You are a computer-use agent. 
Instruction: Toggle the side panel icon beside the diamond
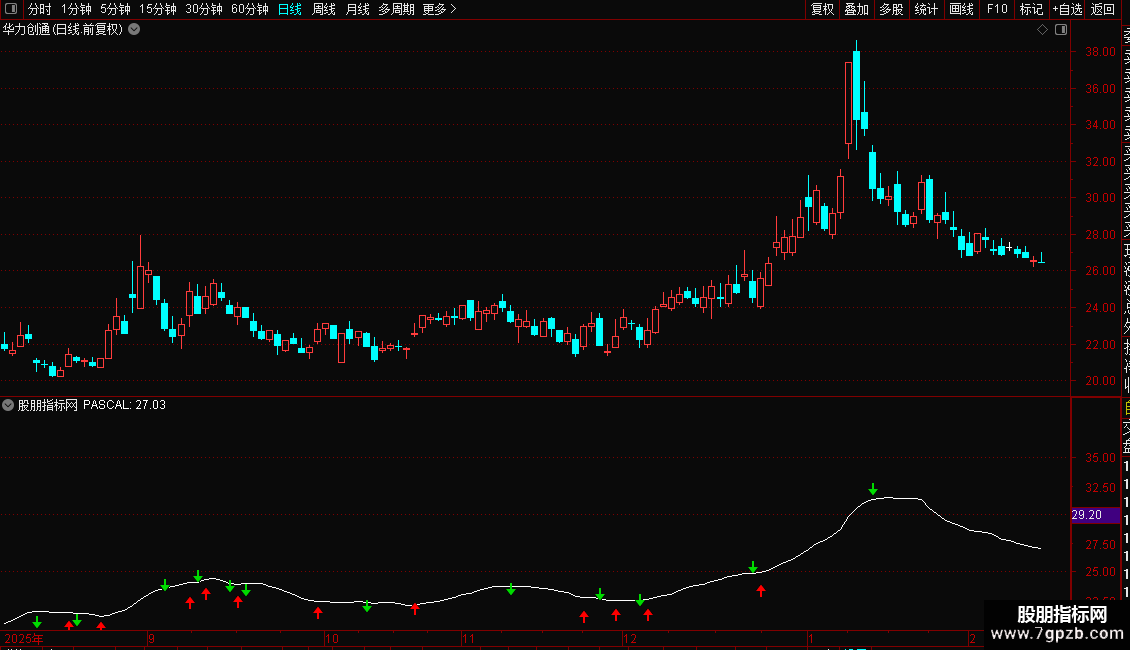click(1061, 30)
